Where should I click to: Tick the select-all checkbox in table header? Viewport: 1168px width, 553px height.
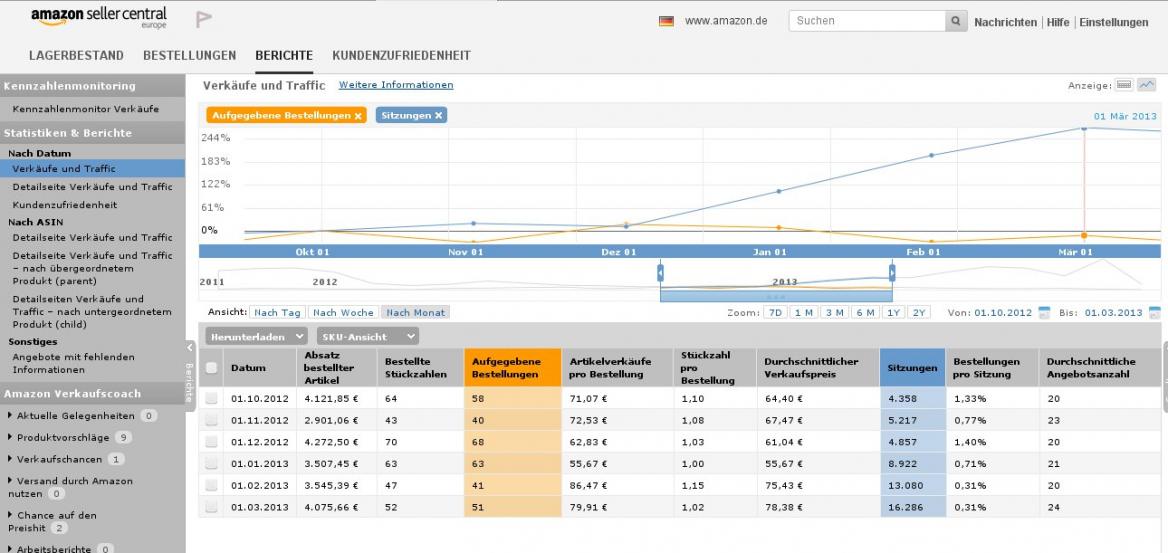[212, 367]
